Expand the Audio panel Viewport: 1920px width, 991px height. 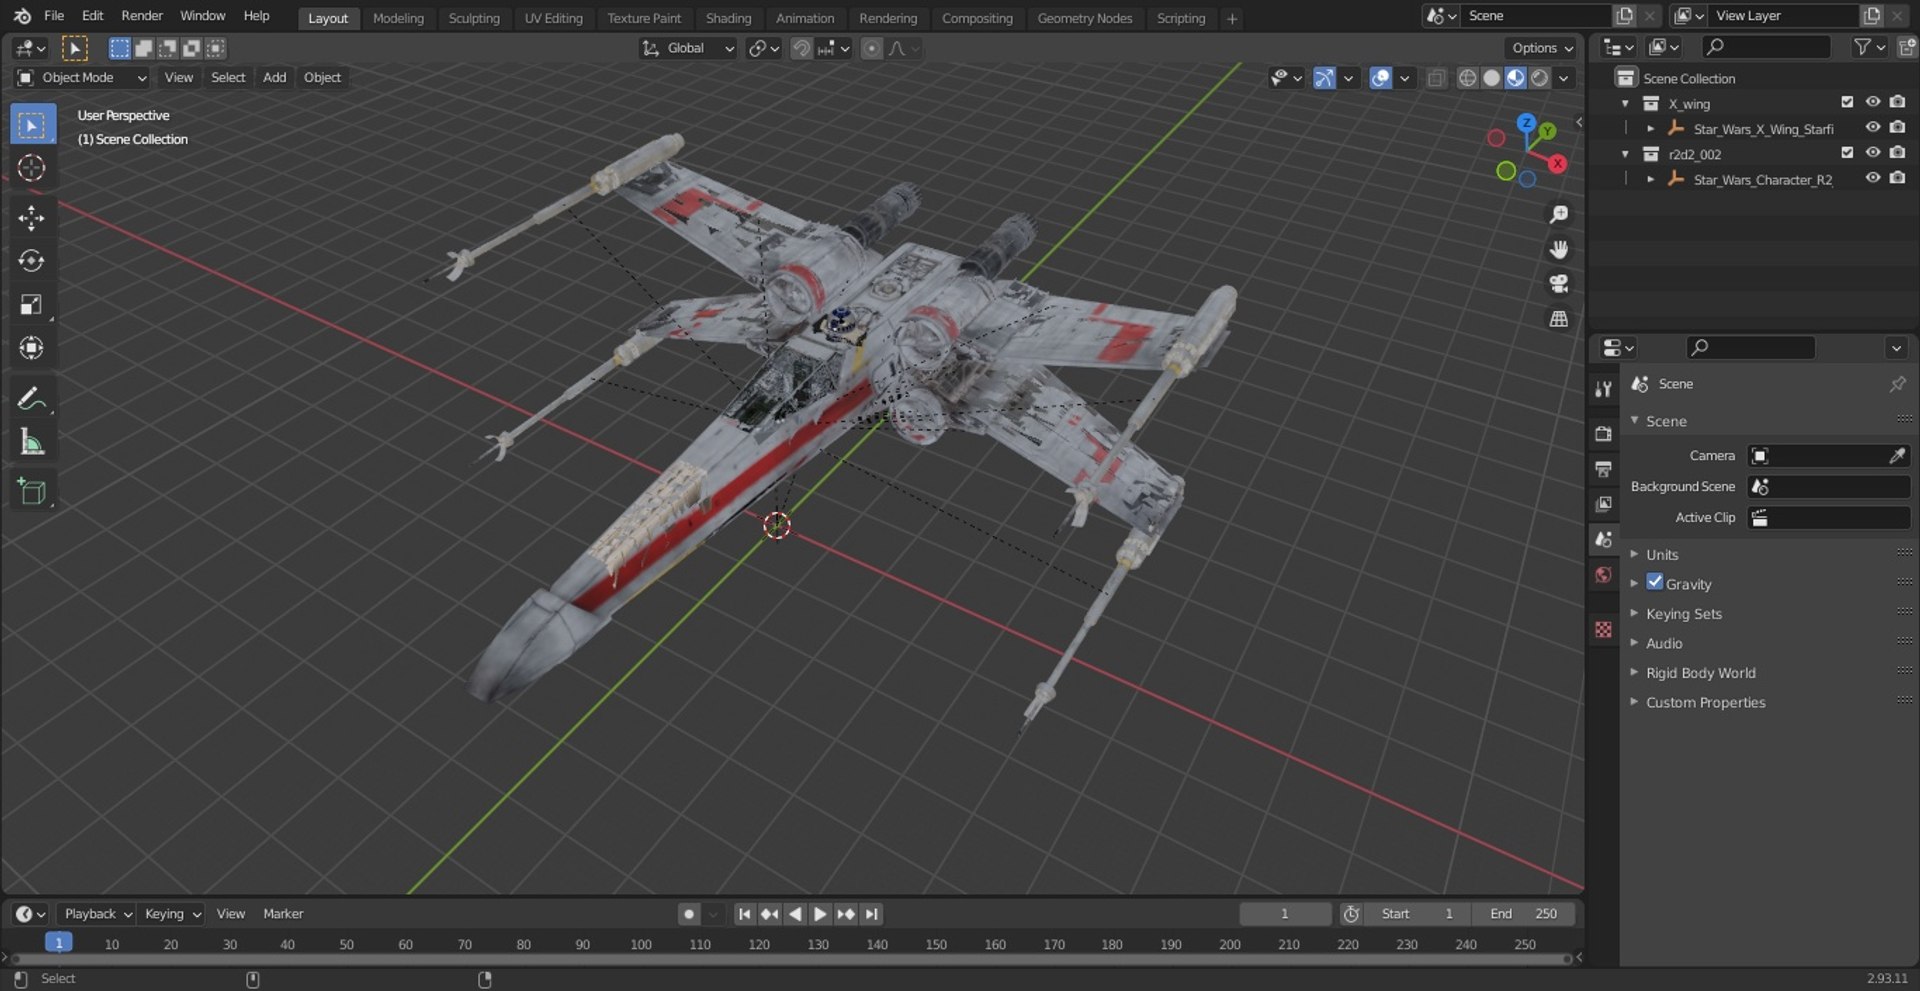pyautogui.click(x=1664, y=644)
